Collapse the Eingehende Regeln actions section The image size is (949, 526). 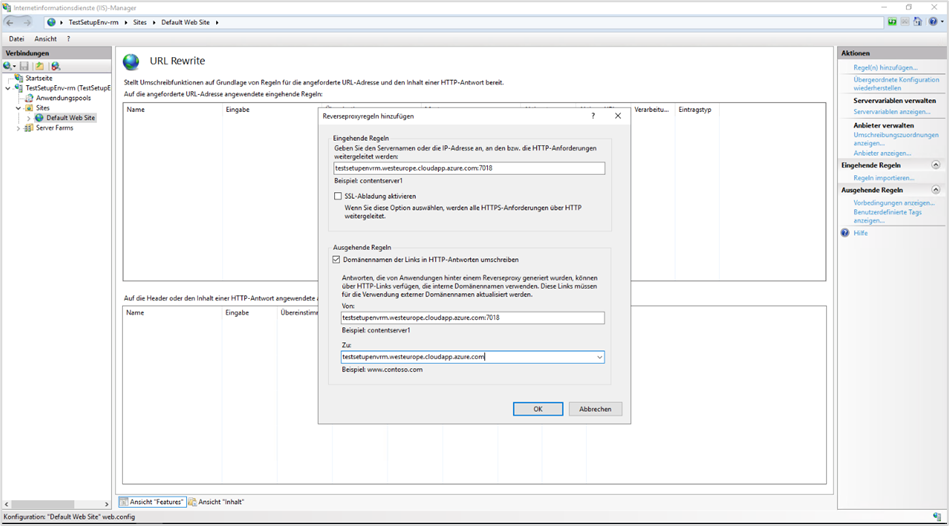click(935, 165)
